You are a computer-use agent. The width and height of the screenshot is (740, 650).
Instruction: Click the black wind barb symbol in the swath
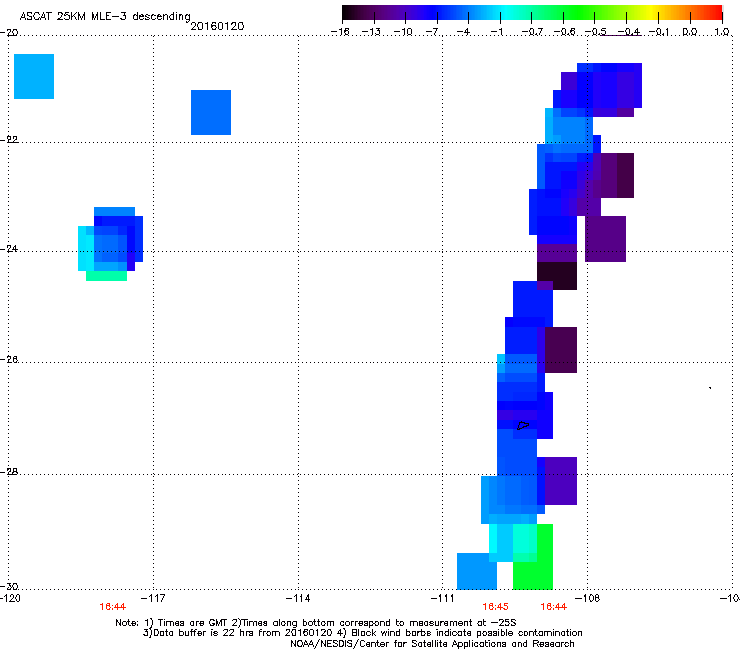(x=522, y=426)
